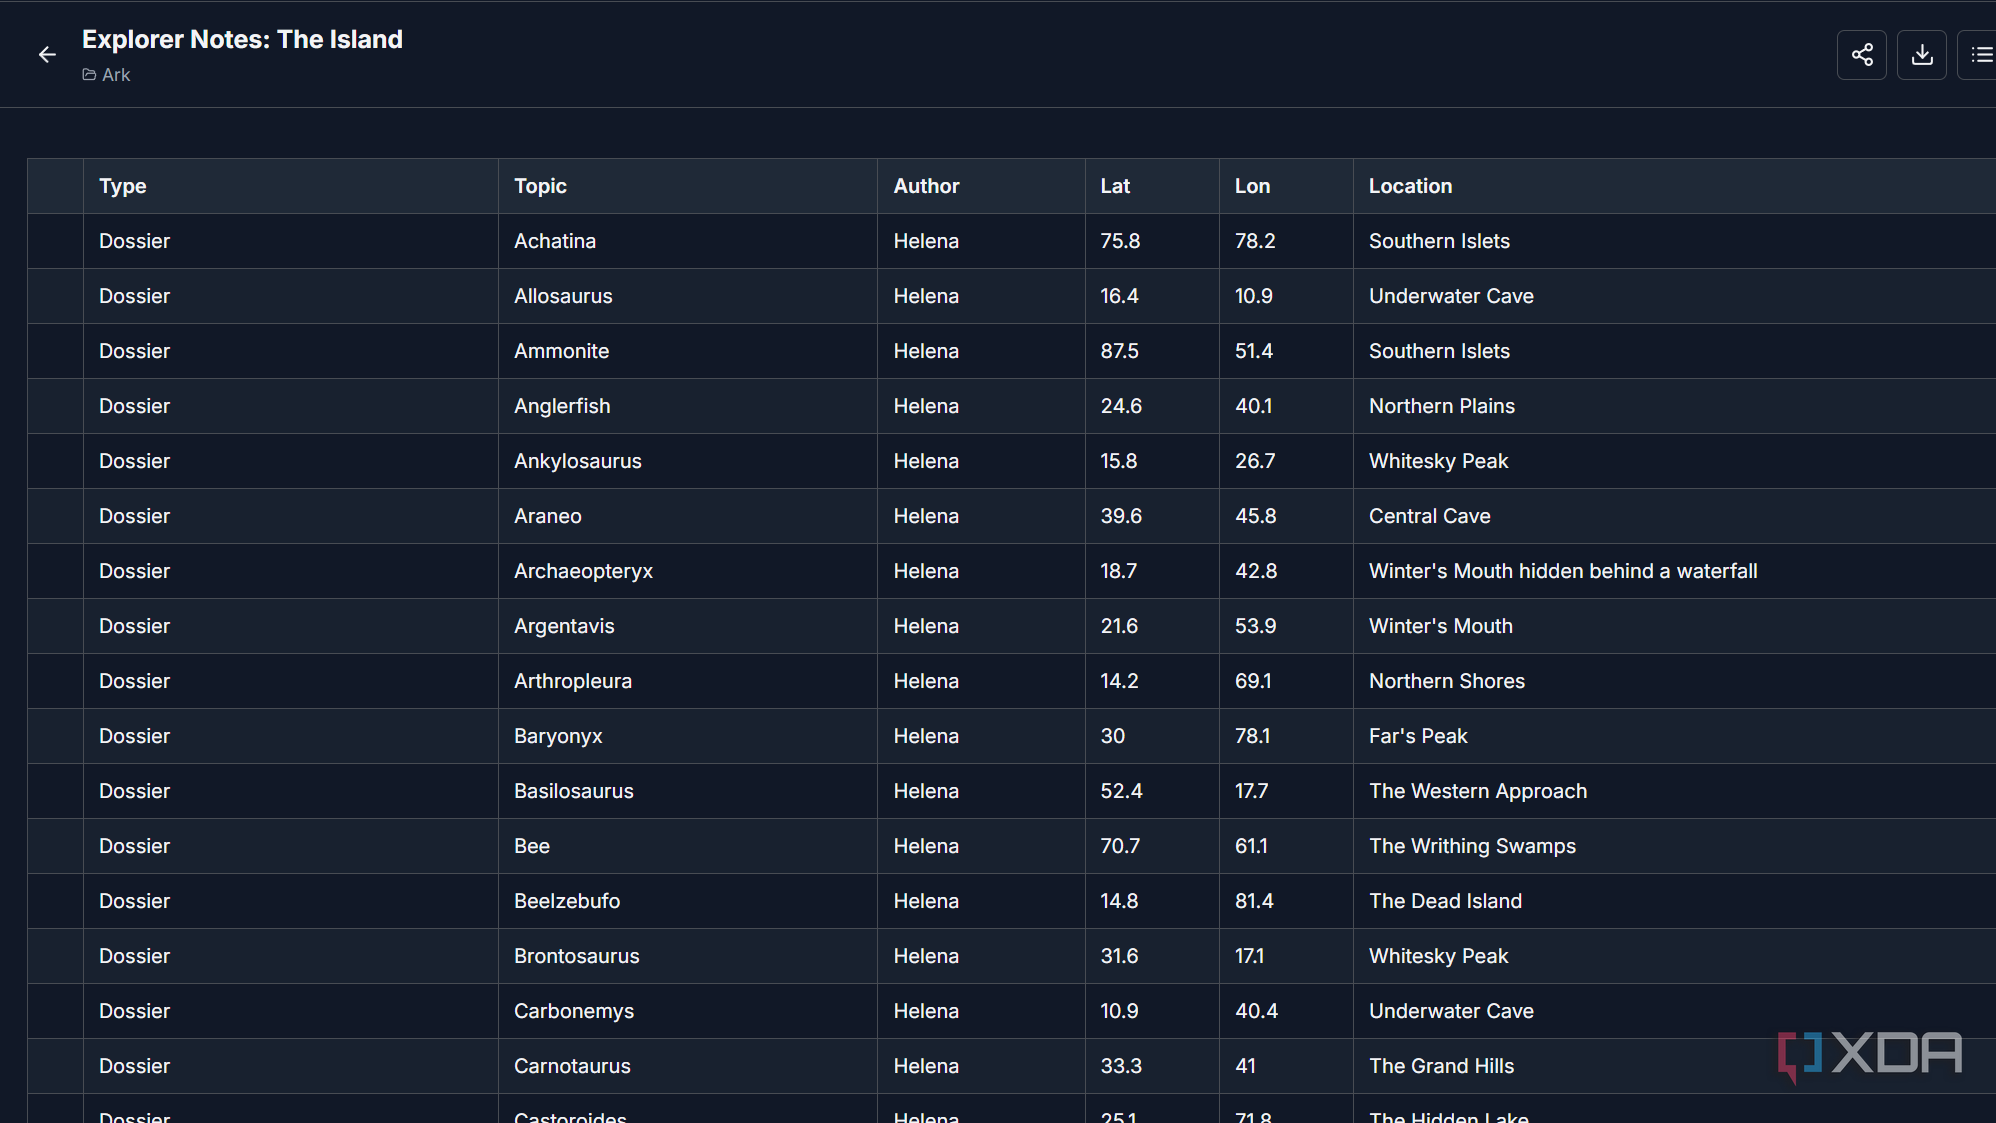
Task: Click the Archaeopteryx topic cell
Action: coord(688,571)
